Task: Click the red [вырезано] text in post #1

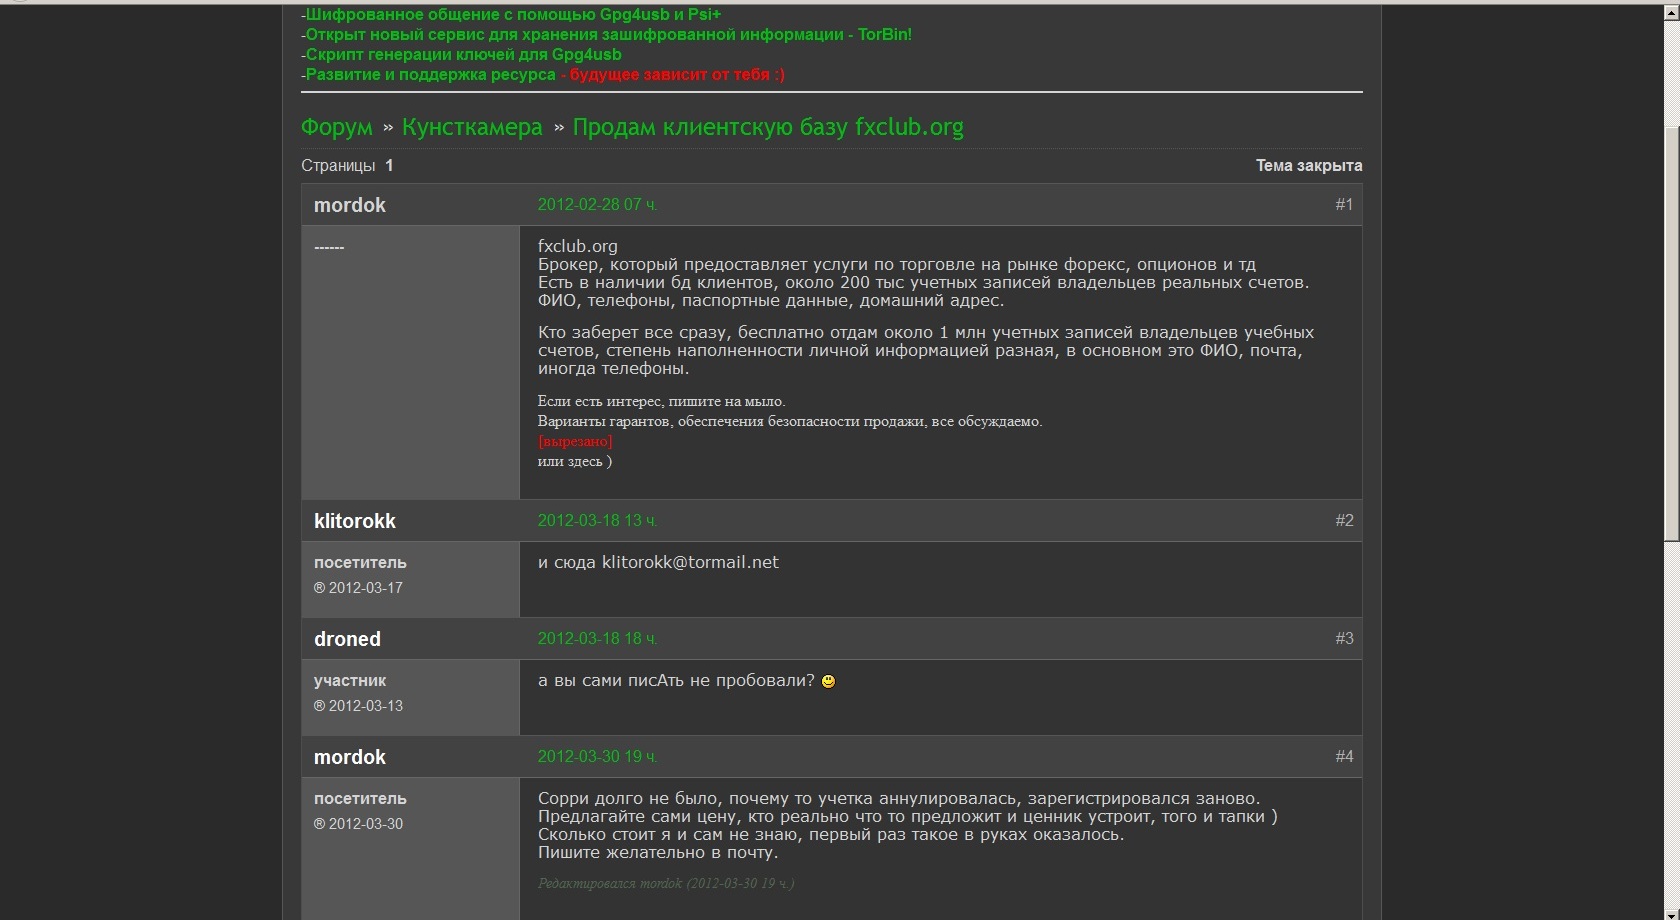Action: [x=575, y=441]
